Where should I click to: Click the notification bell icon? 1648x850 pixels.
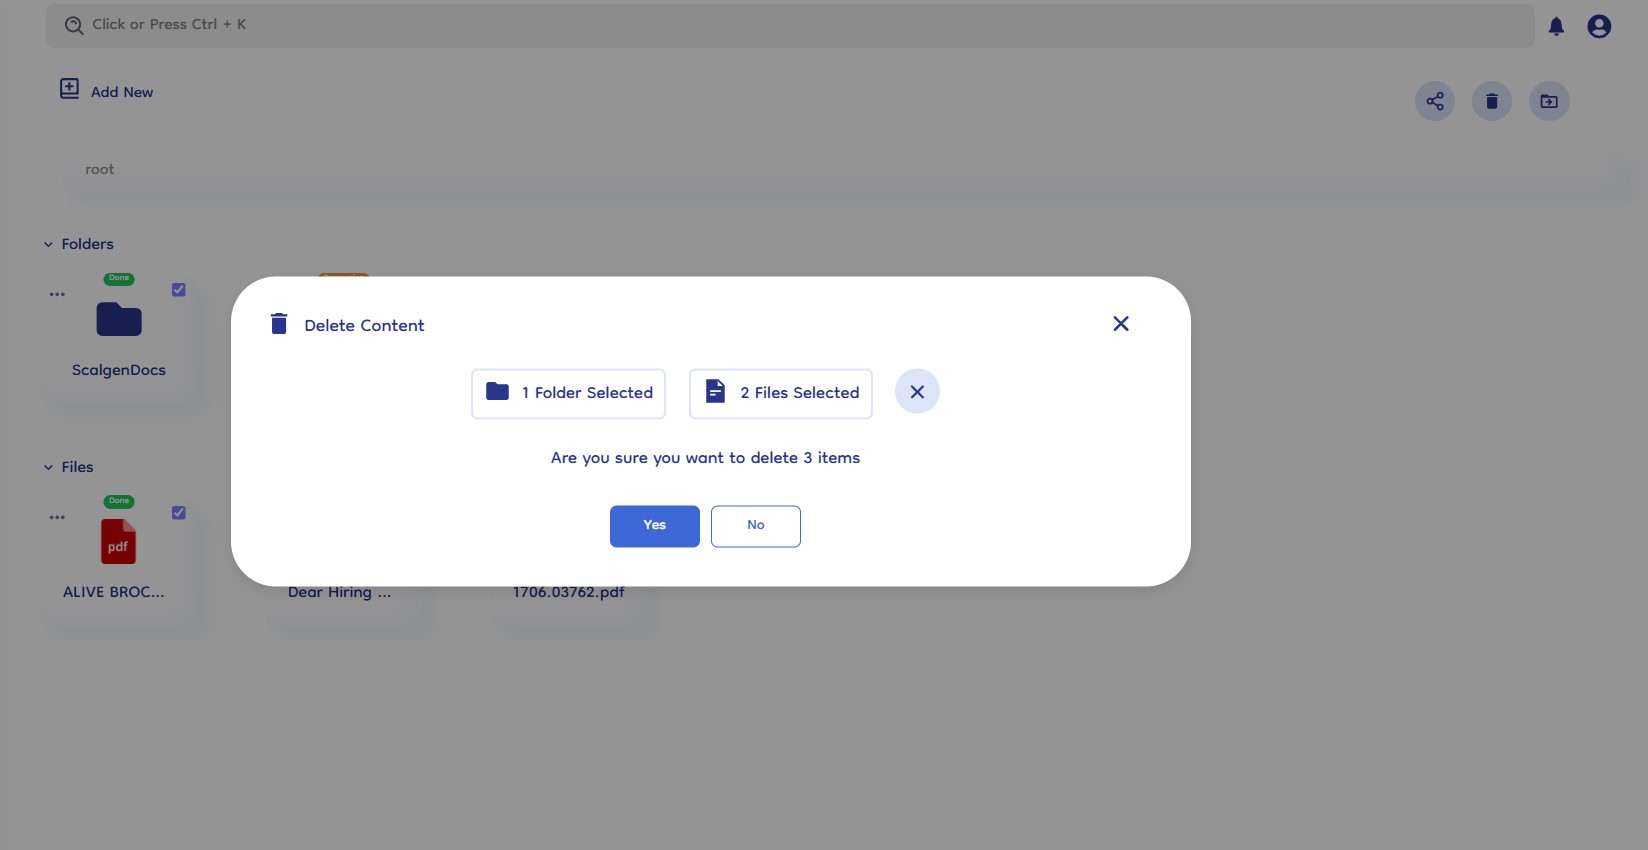(x=1556, y=27)
